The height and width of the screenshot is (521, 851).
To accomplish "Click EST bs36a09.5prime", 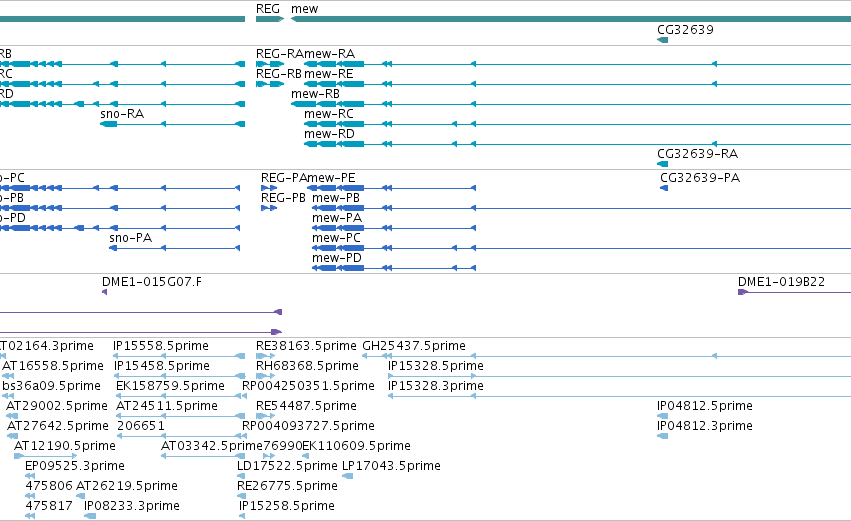I will (x=52, y=386).
